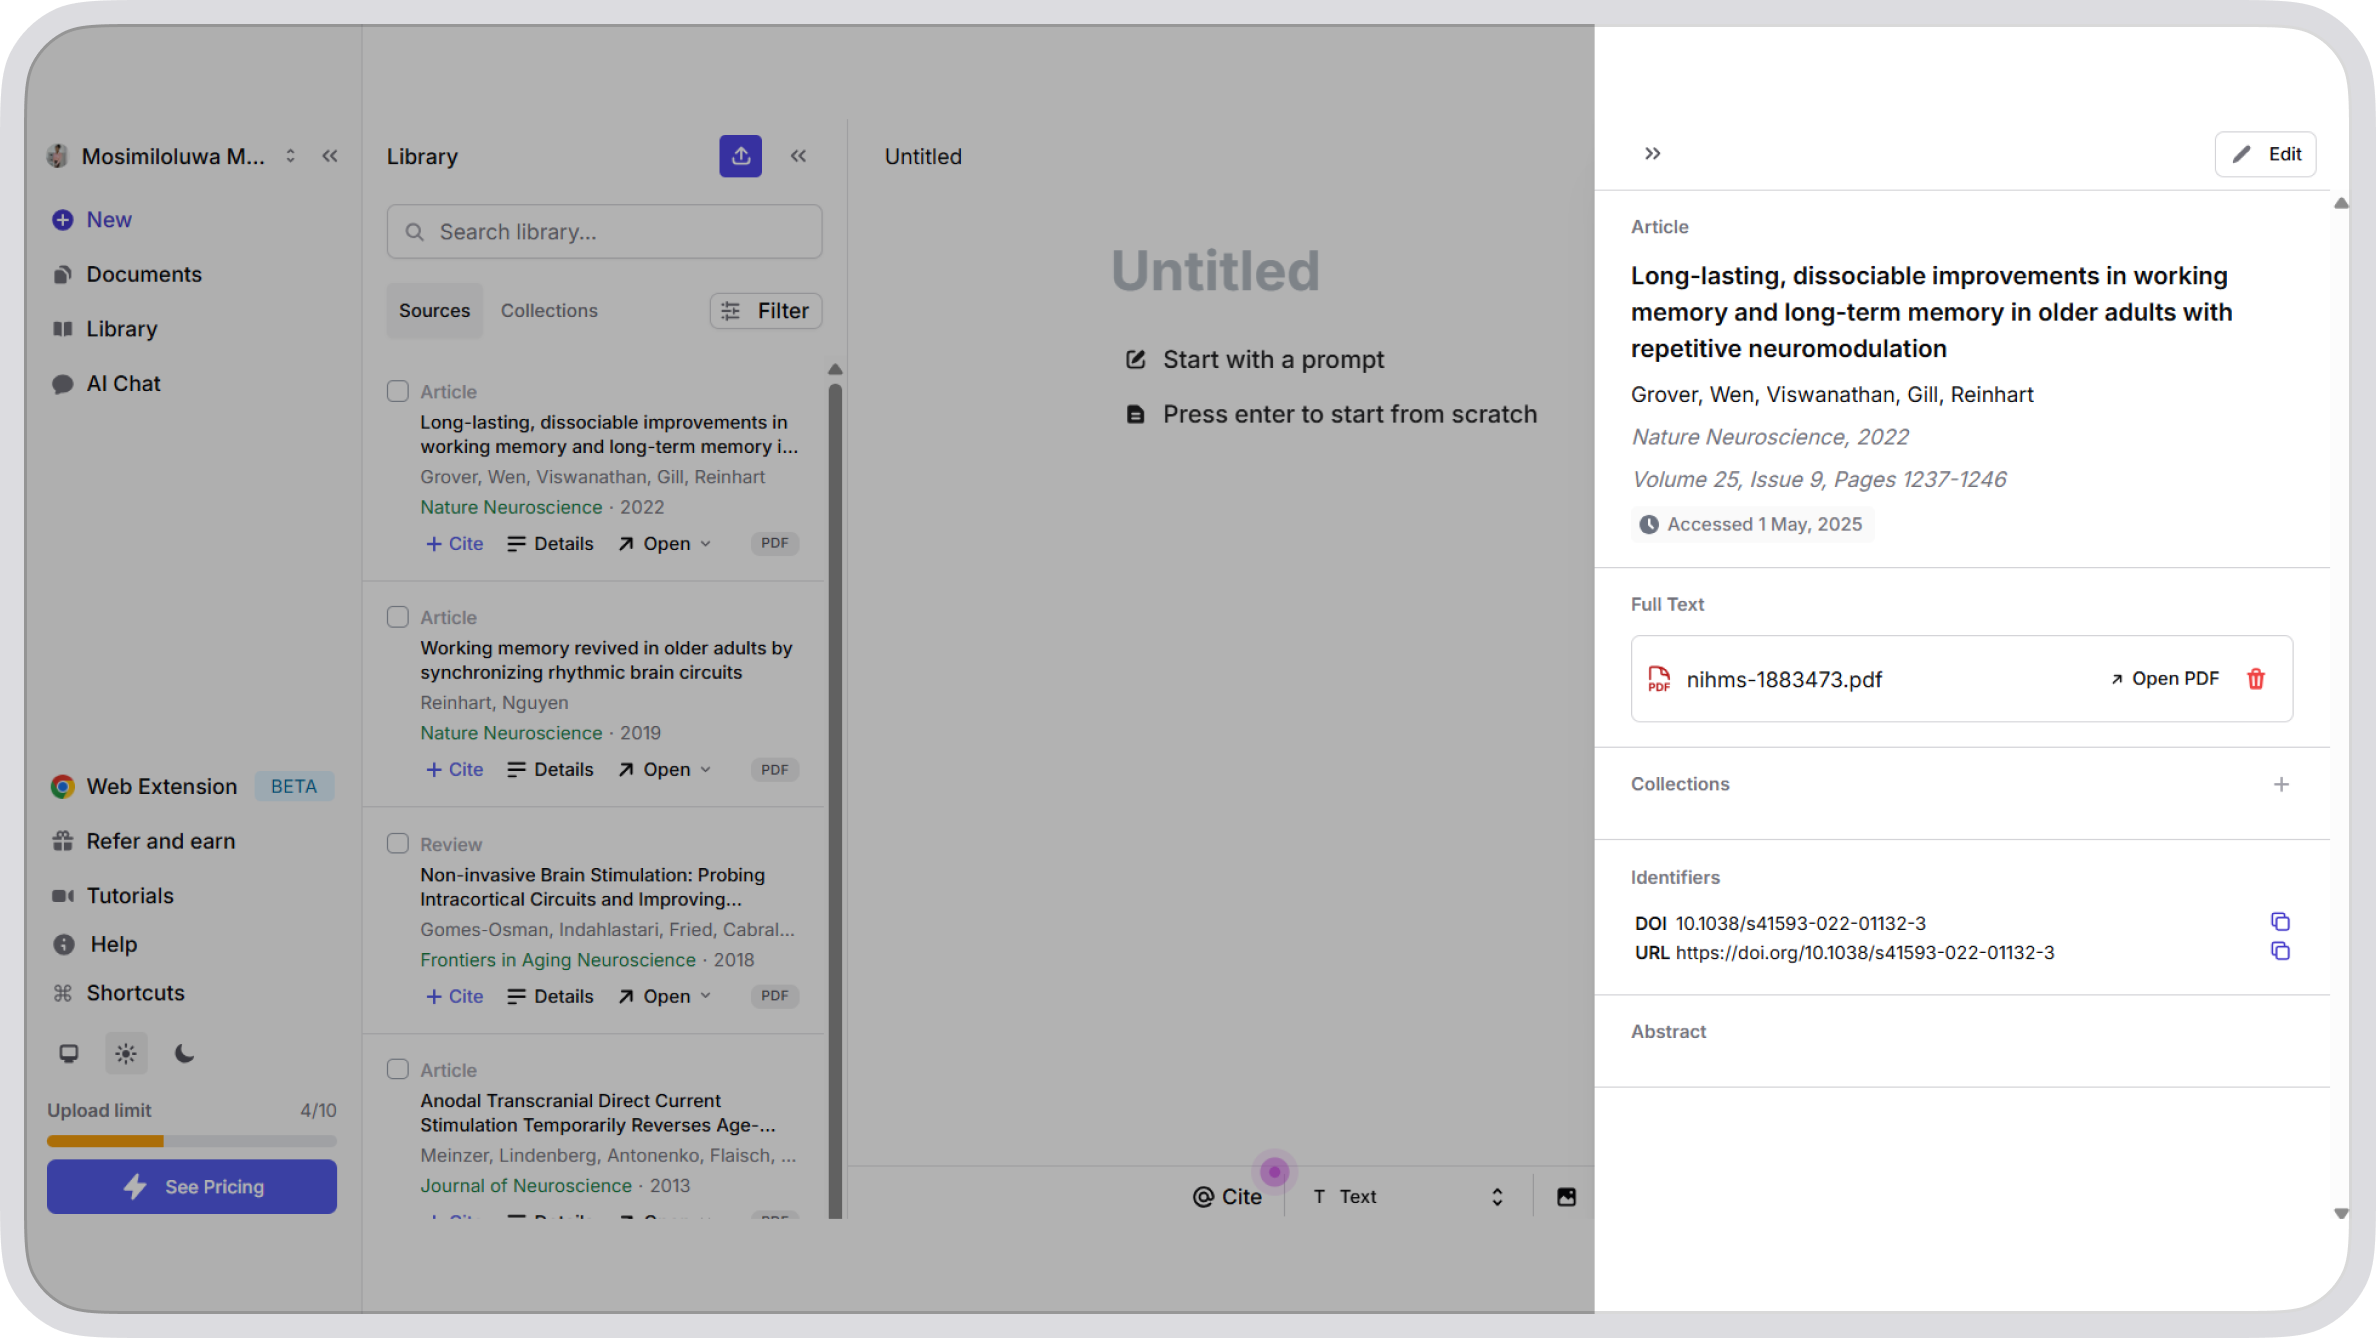This screenshot has height=1338, width=2376.
Task: Click the Edit button in details panel
Action: pos(2265,154)
